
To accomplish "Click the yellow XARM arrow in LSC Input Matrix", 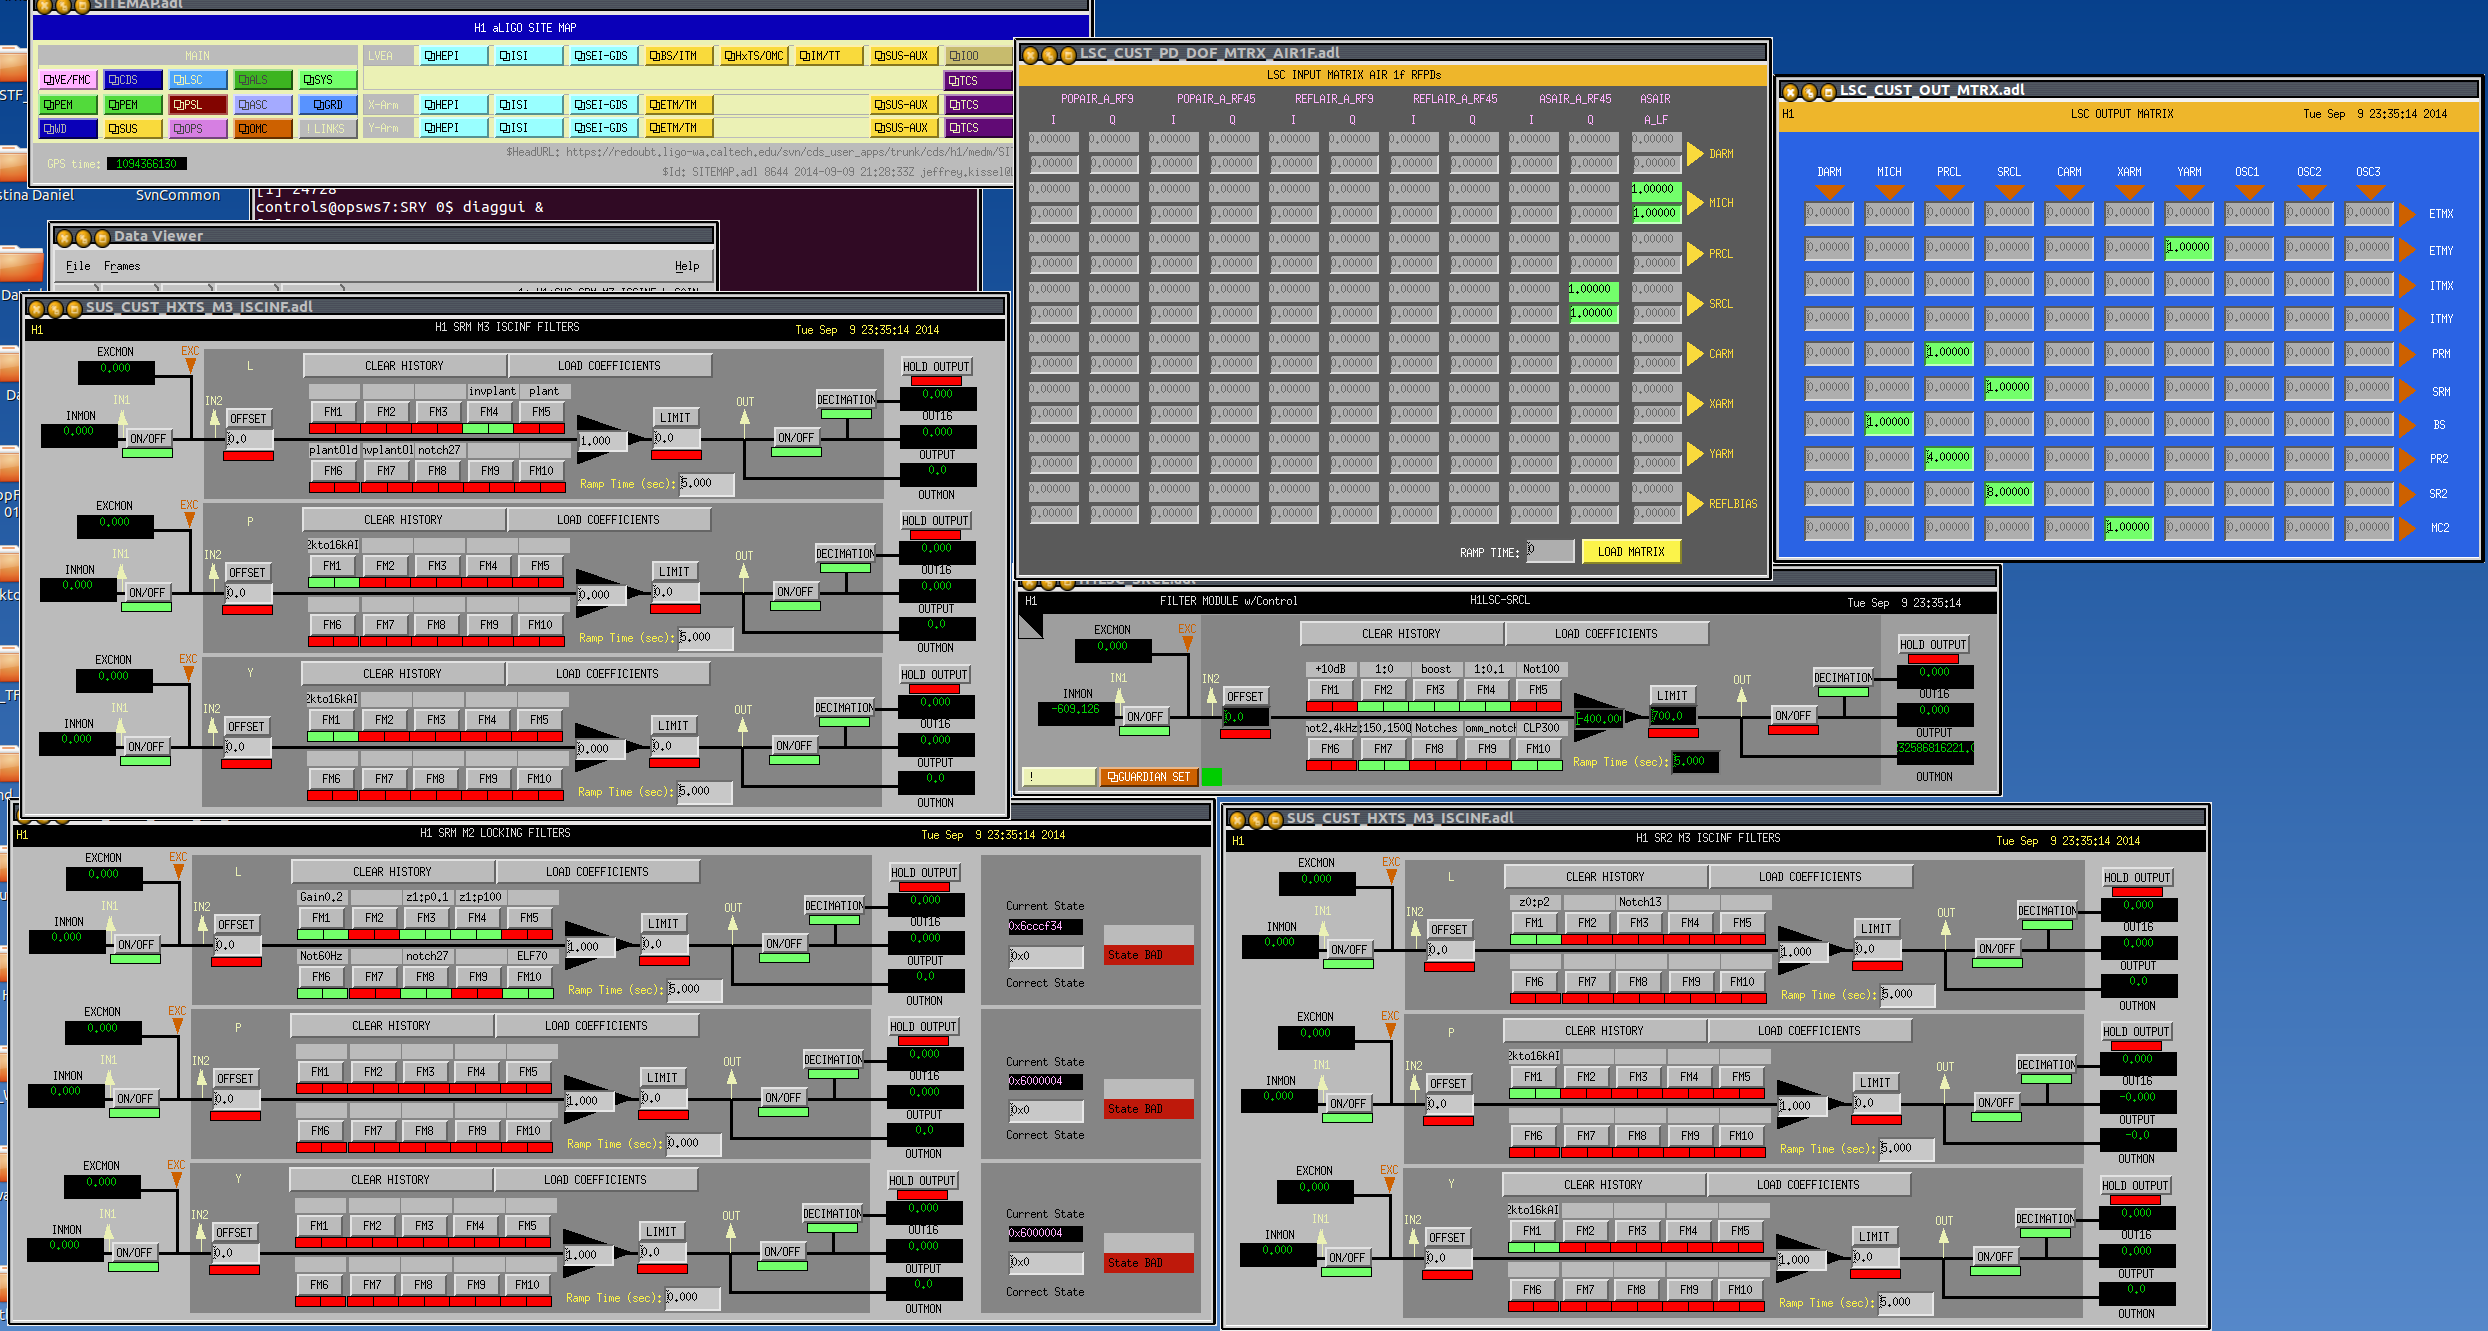I will [x=1695, y=403].
